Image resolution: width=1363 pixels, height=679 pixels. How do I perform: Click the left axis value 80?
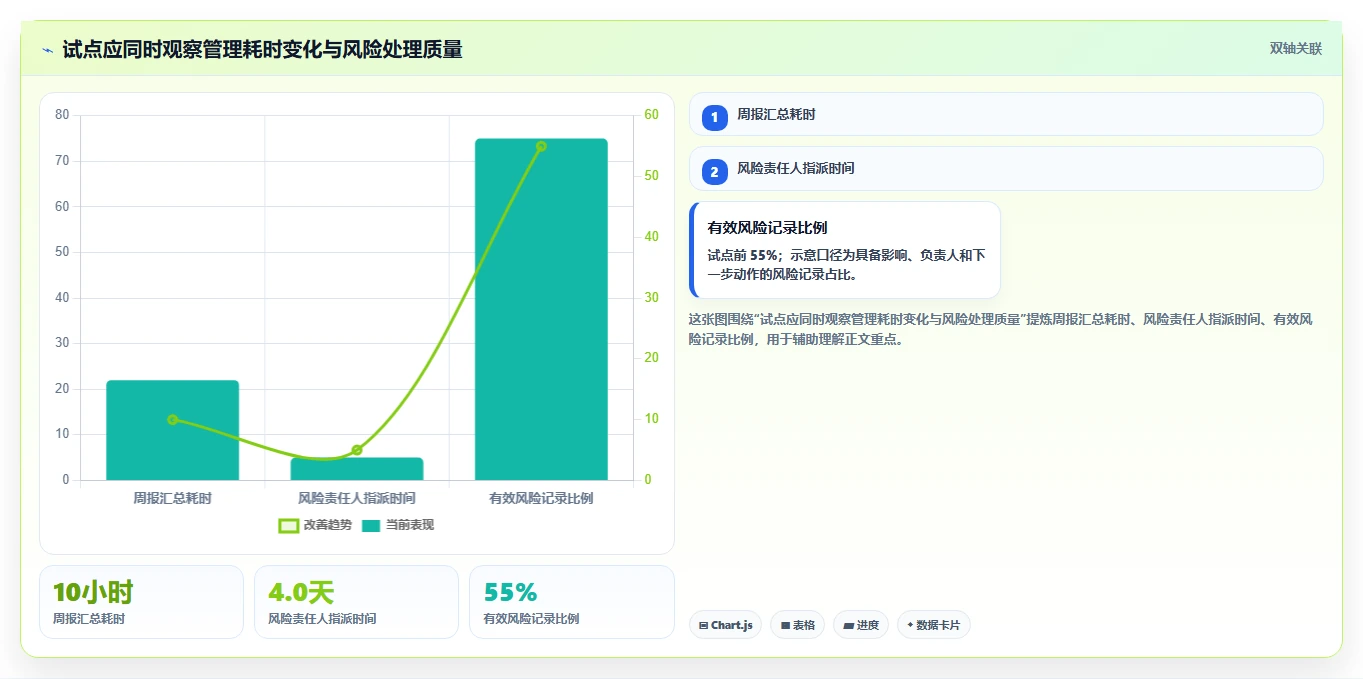tap(62, 114)
